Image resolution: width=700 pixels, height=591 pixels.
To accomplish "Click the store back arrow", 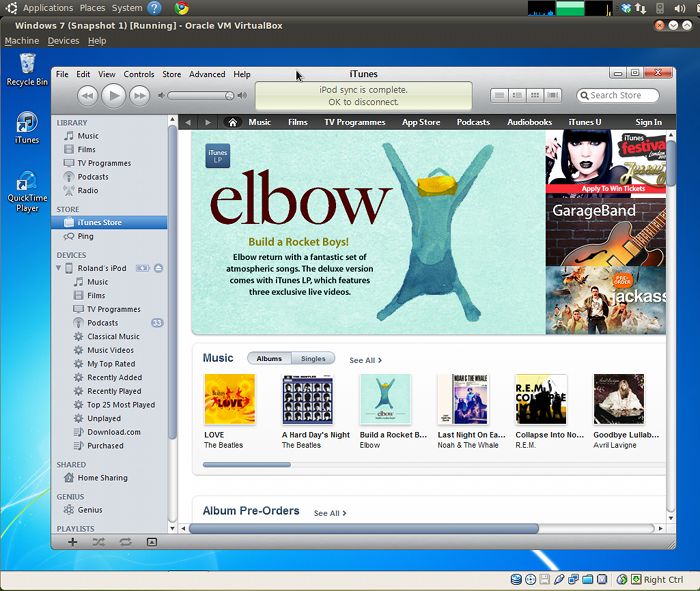I will click(x=188, y=122).
